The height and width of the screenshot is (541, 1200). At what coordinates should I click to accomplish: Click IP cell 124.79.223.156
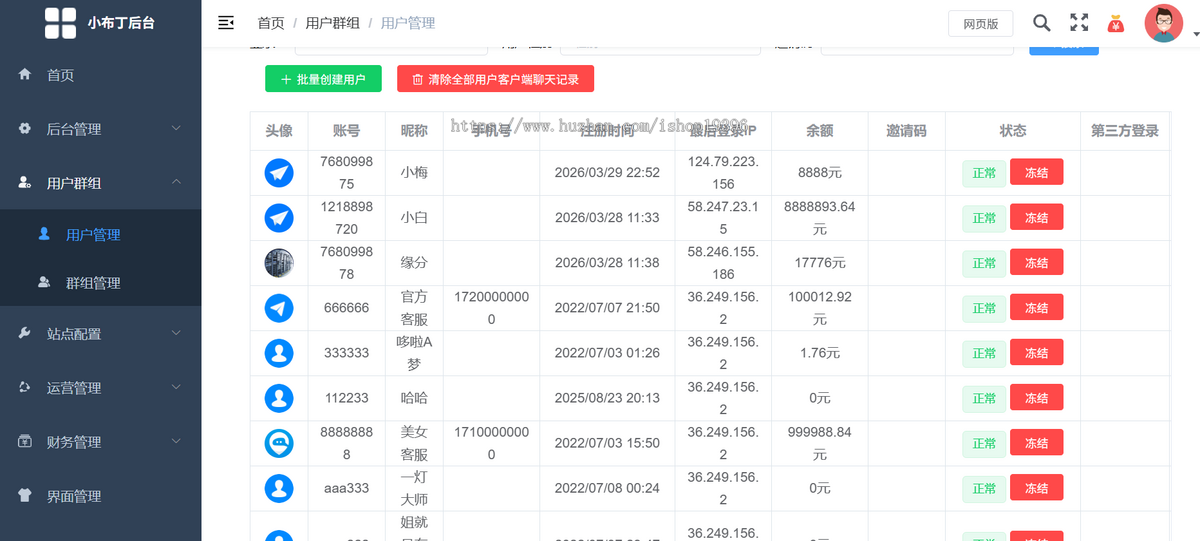723,173
